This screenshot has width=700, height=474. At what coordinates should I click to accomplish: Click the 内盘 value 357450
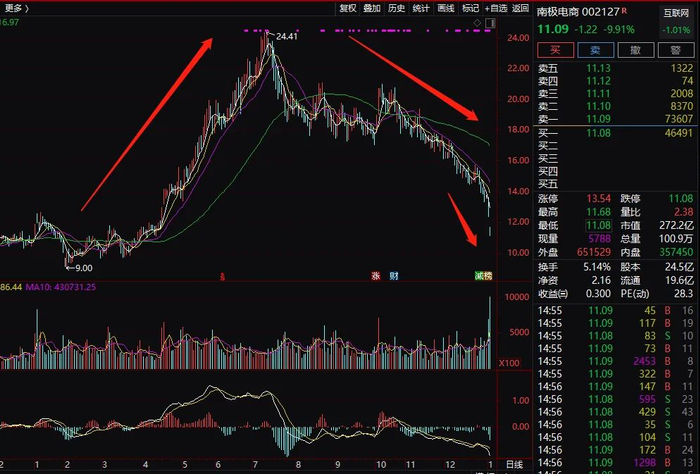pyautogui.click(x=676, y=252)
